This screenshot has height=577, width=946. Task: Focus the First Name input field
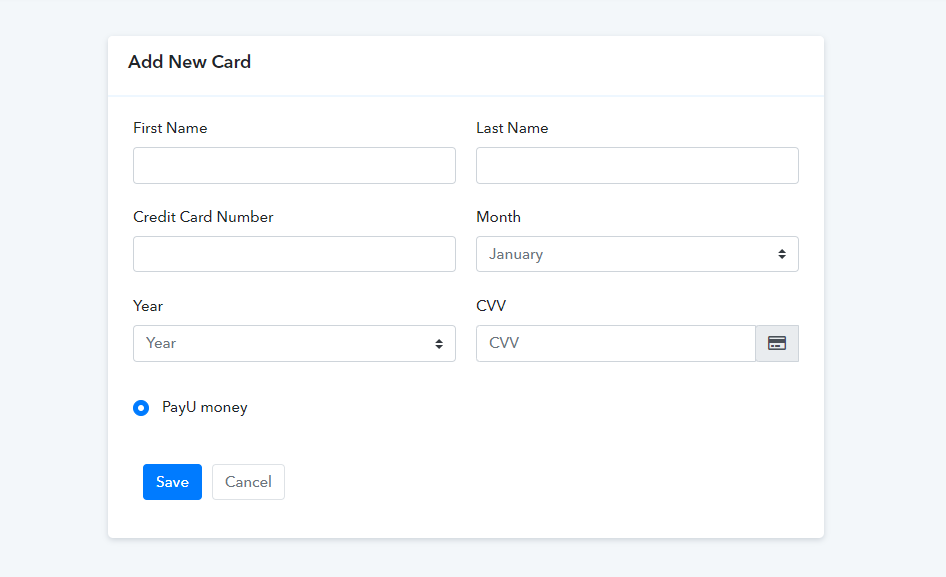(294, 165)
